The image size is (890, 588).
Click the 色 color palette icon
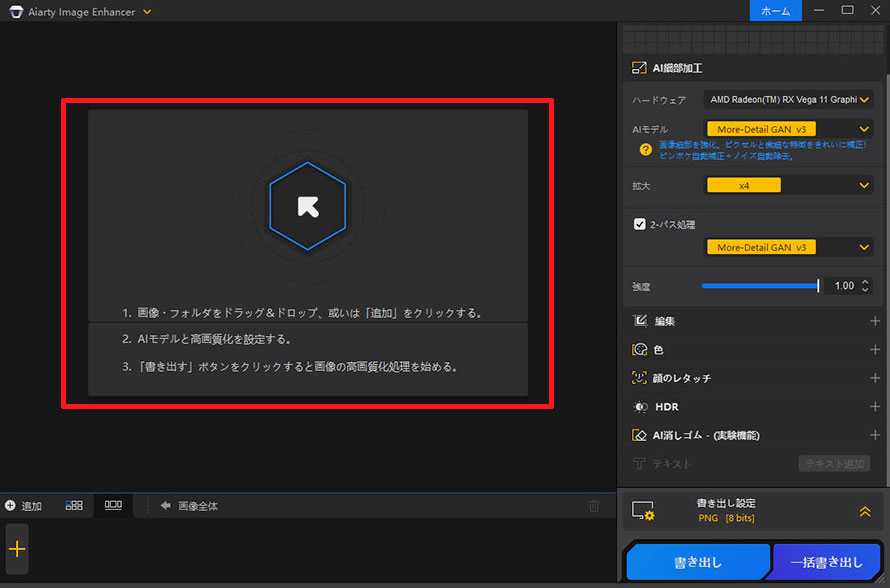click(x=640, y=350)
